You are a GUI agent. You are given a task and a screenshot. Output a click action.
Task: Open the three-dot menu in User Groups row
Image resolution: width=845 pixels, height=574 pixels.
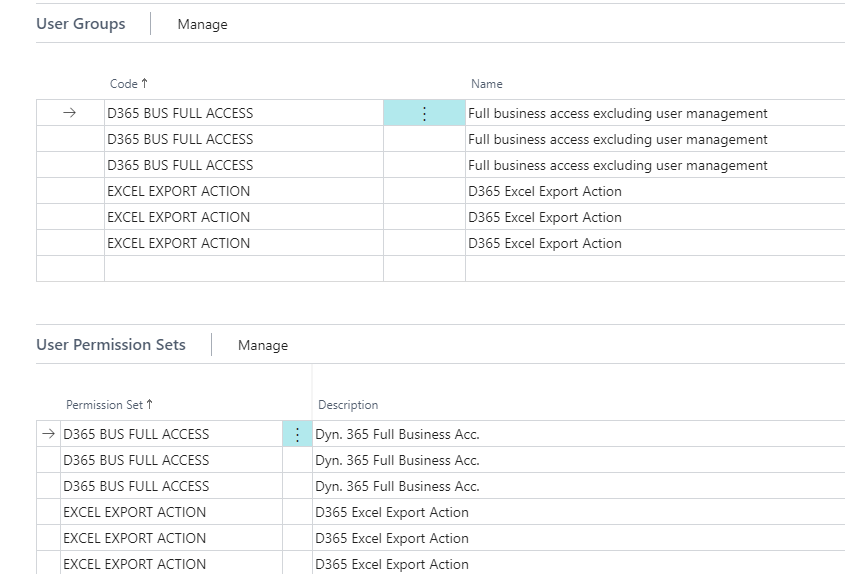point(424,113)
